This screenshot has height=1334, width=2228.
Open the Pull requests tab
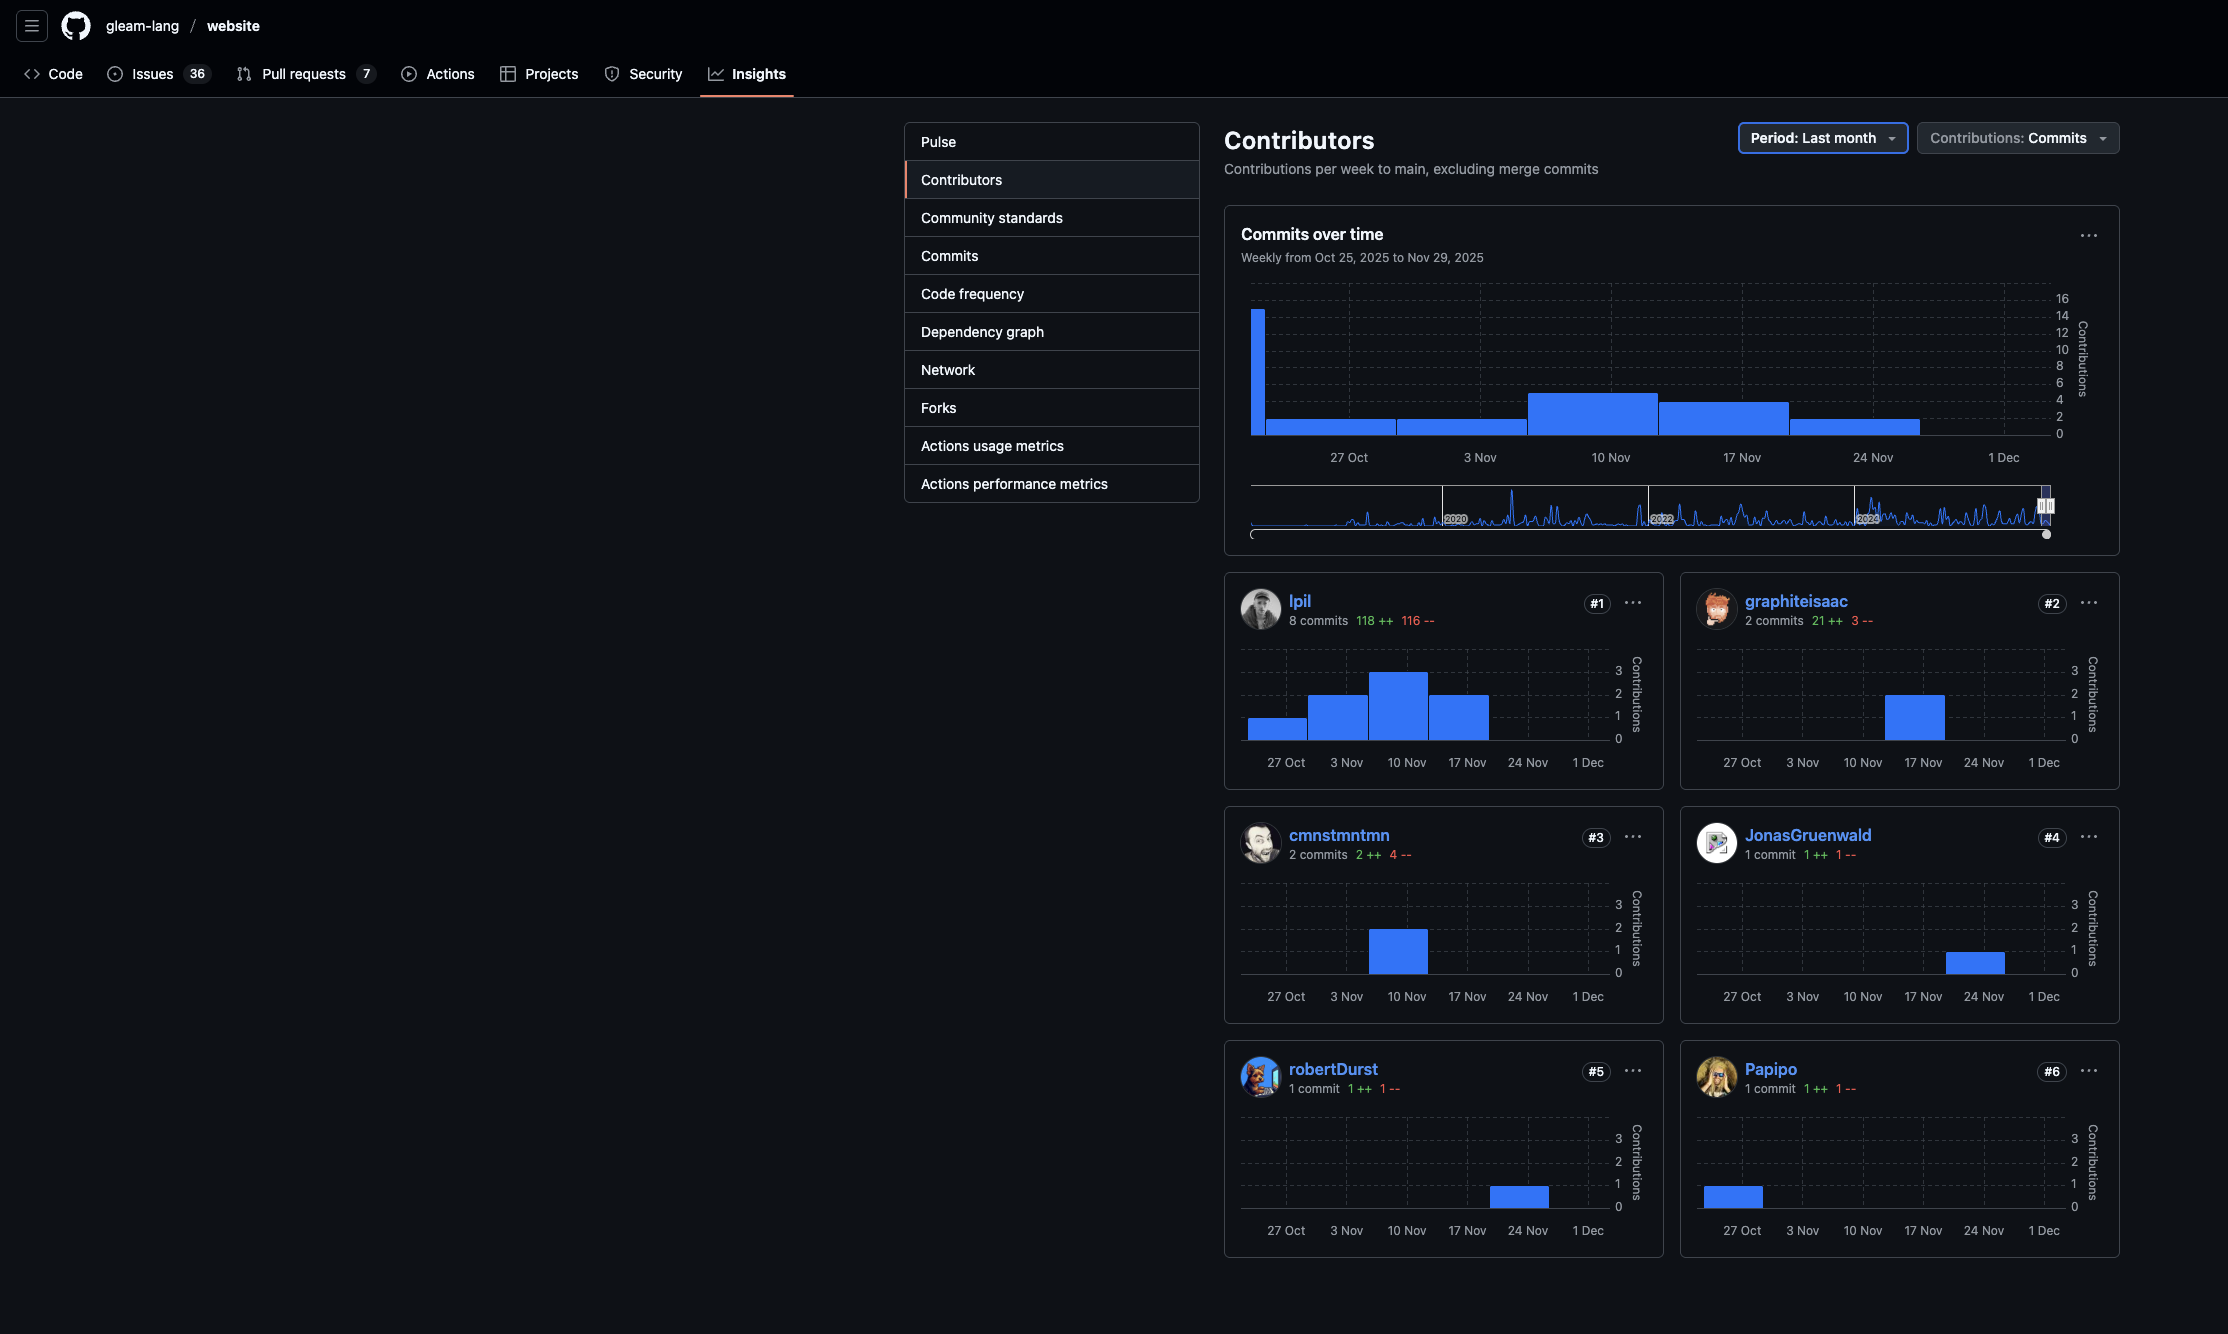304,74
